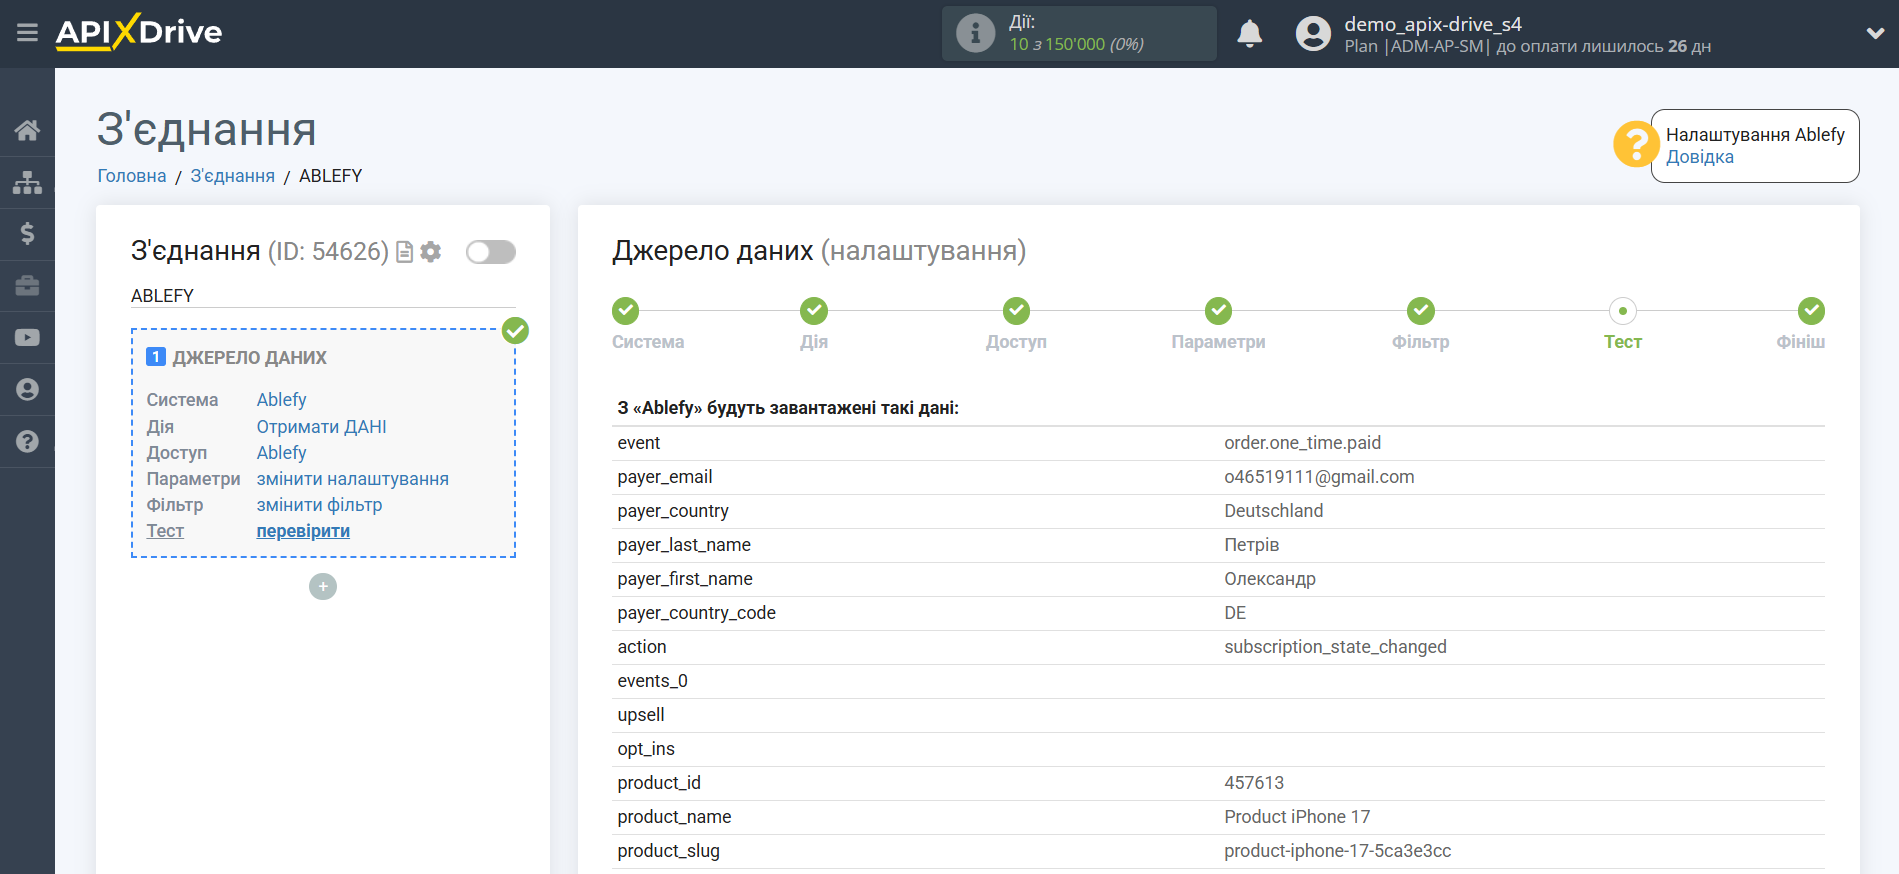Click payer_last_name field label

tap(684, 545)
